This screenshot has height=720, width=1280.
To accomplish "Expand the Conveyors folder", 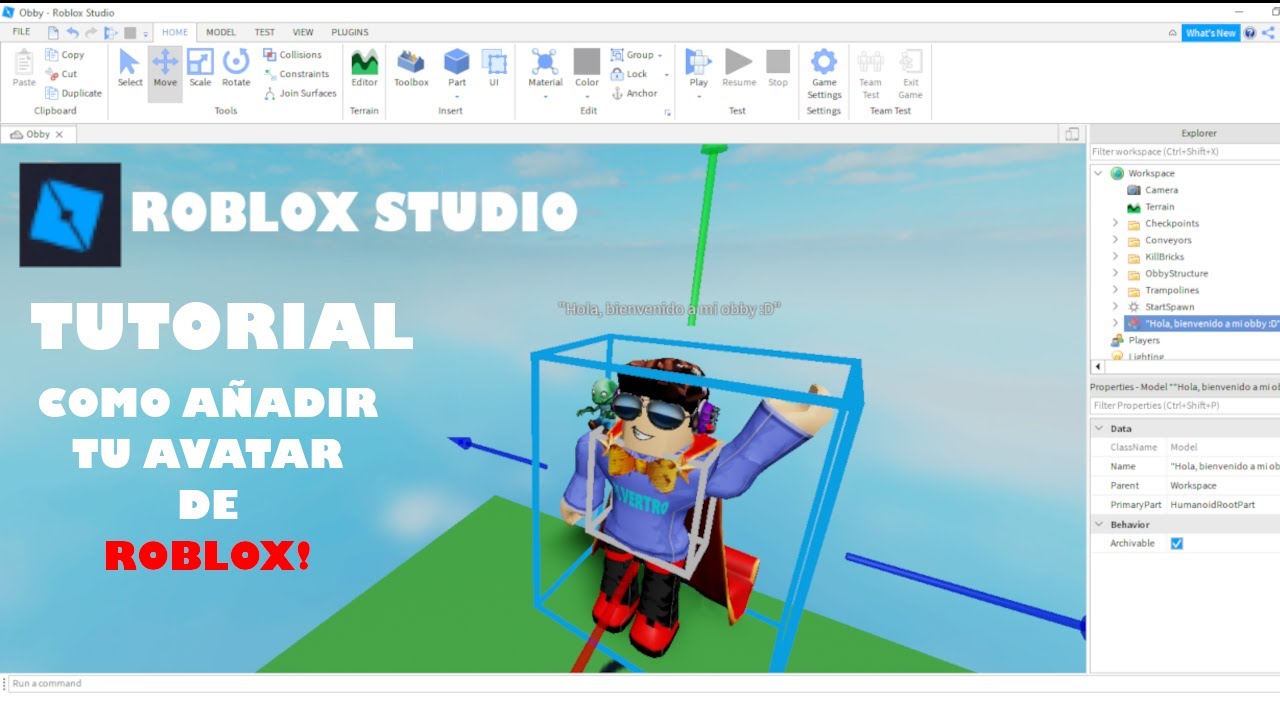I will (1115, 240).
